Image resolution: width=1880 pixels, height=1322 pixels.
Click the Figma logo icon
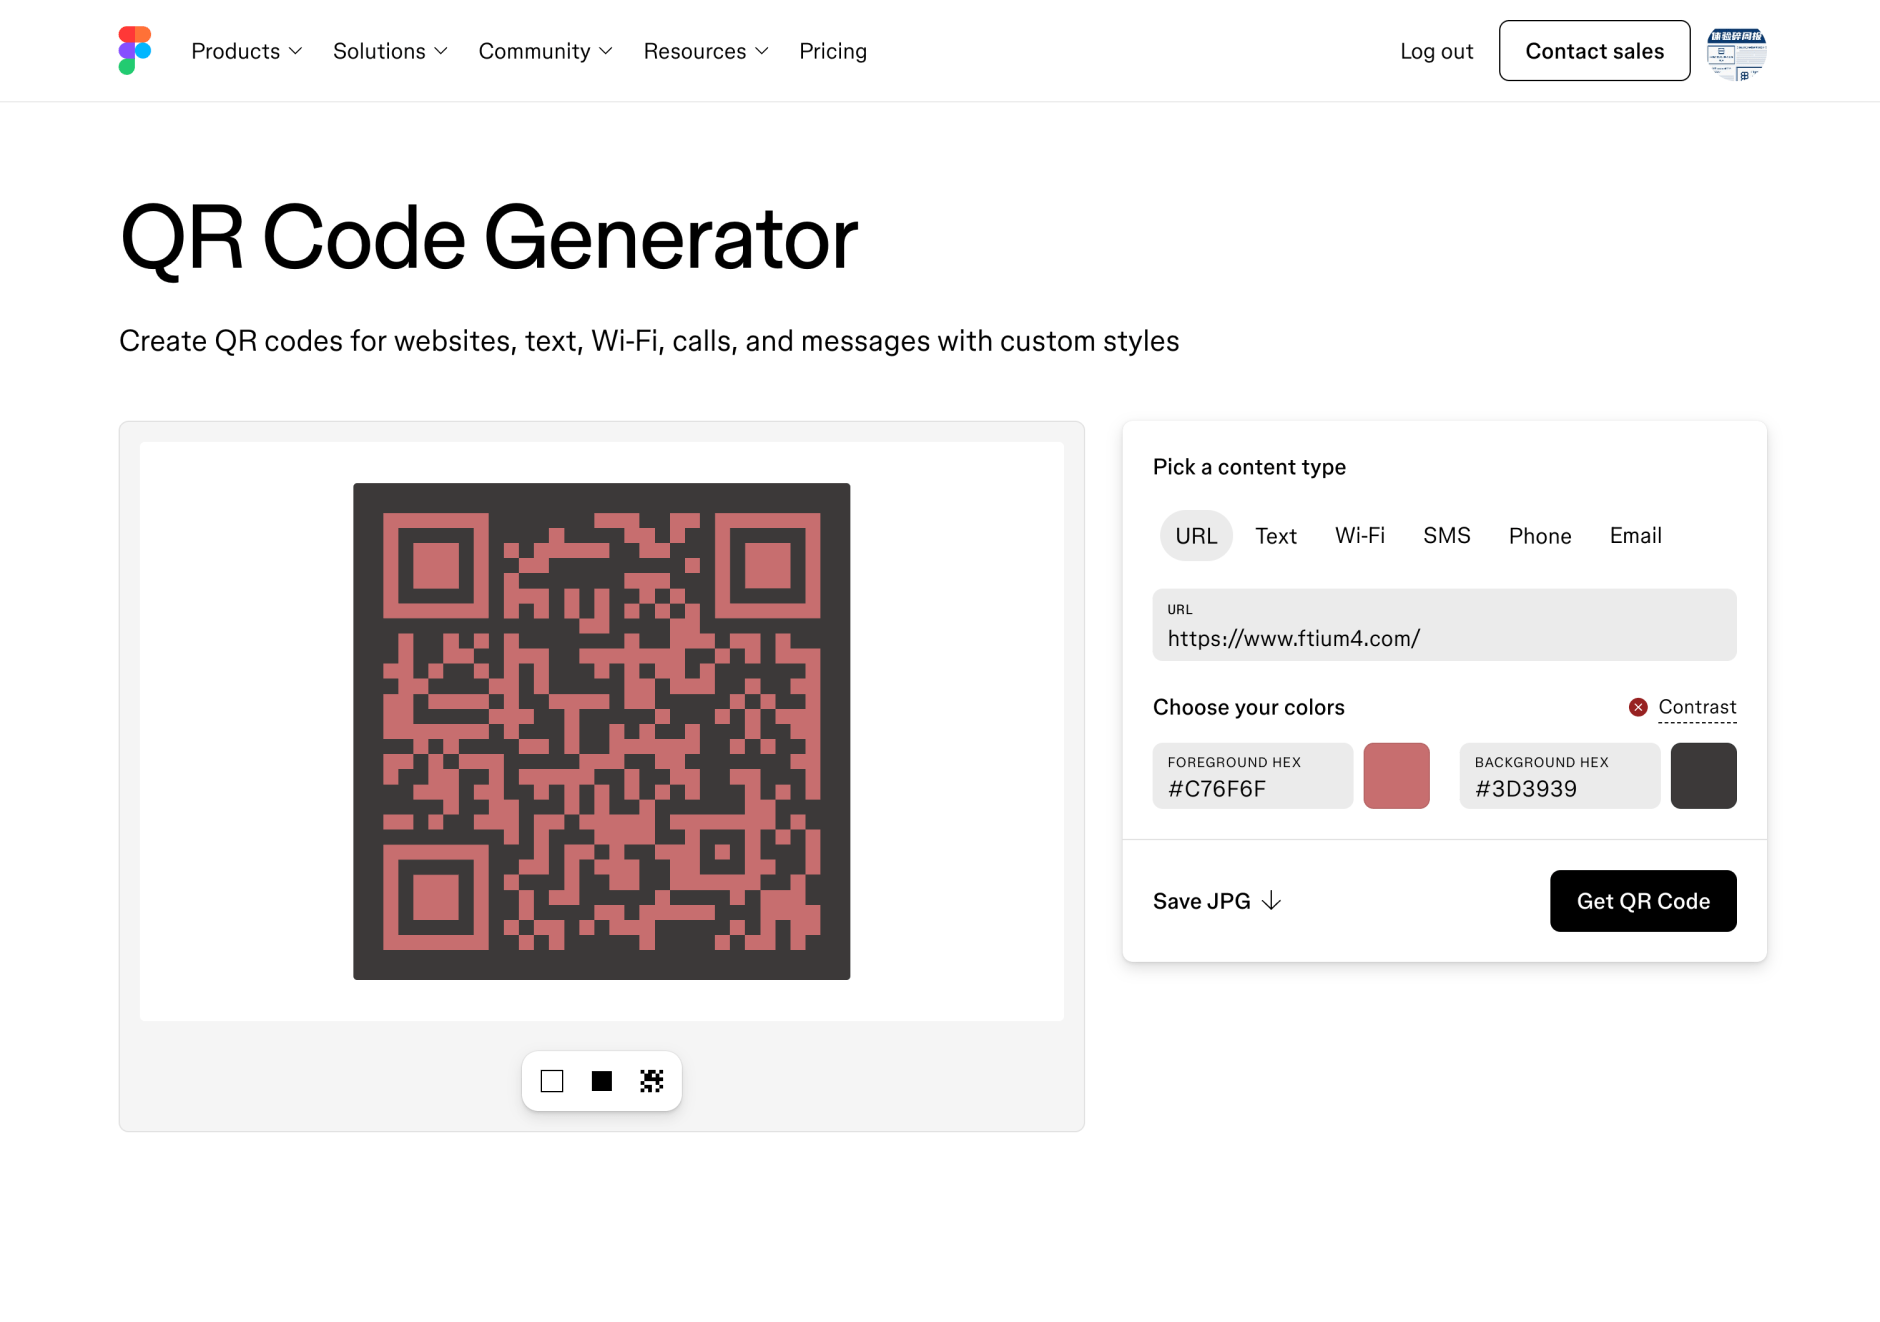coord(135,51)
